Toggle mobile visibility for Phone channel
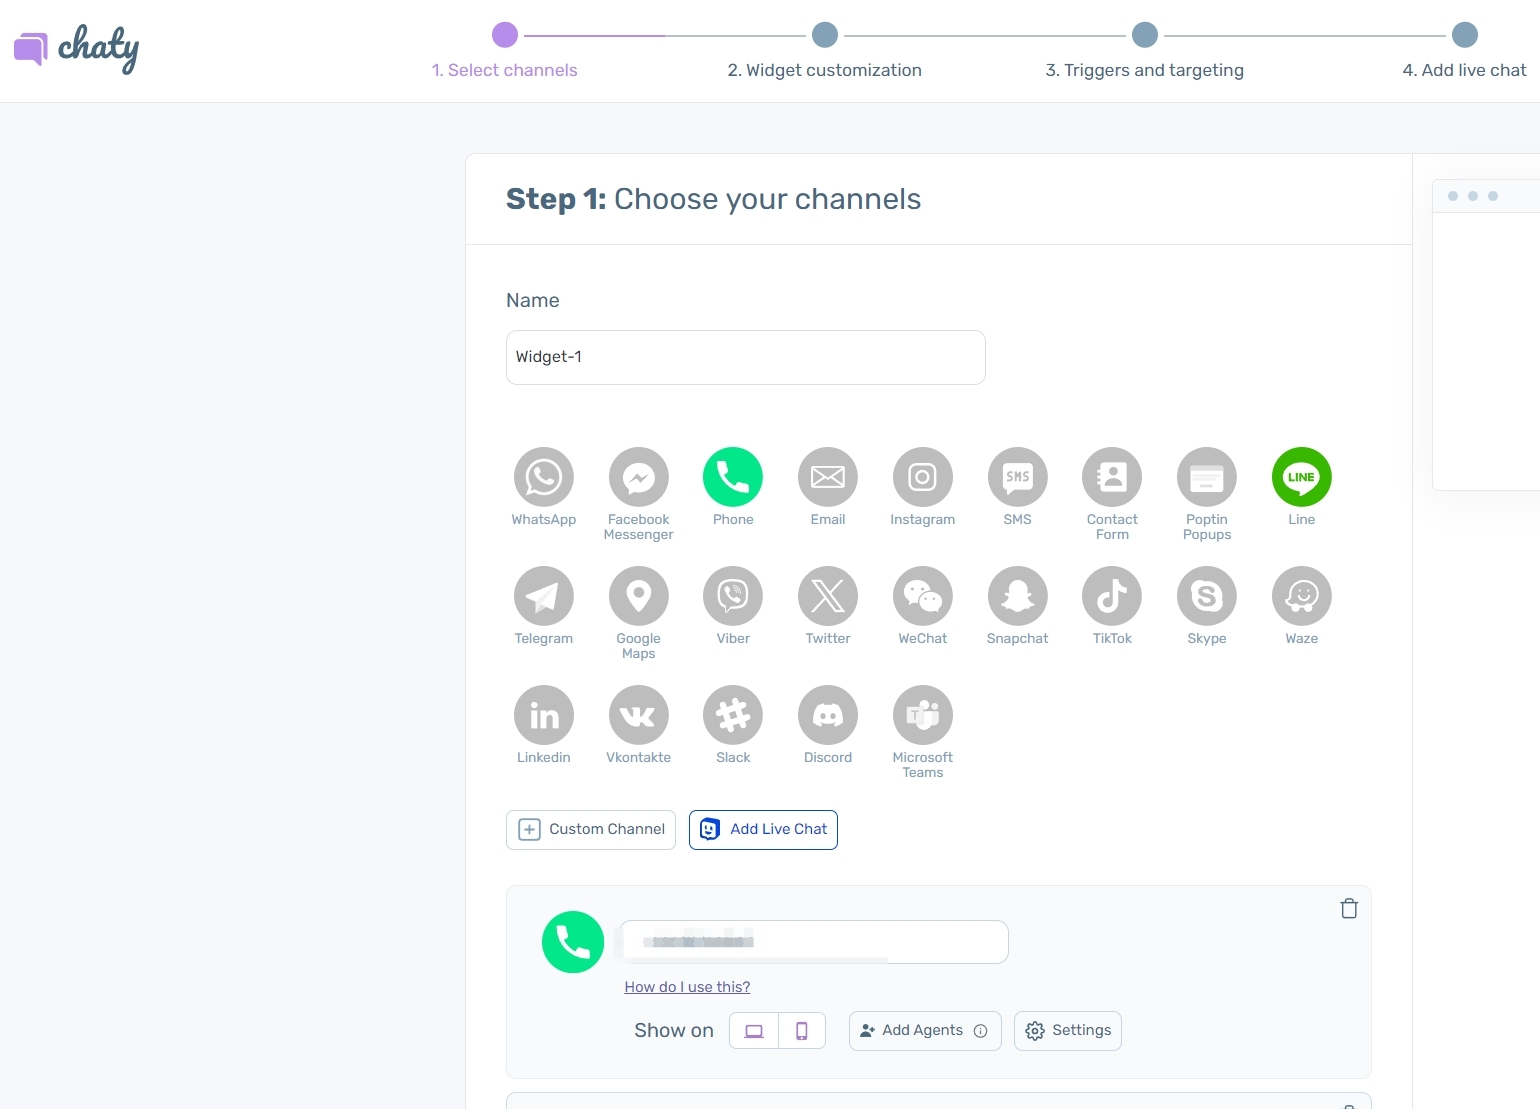This screenshot has height=1109, width=1540. click(x=801, y=1031)
